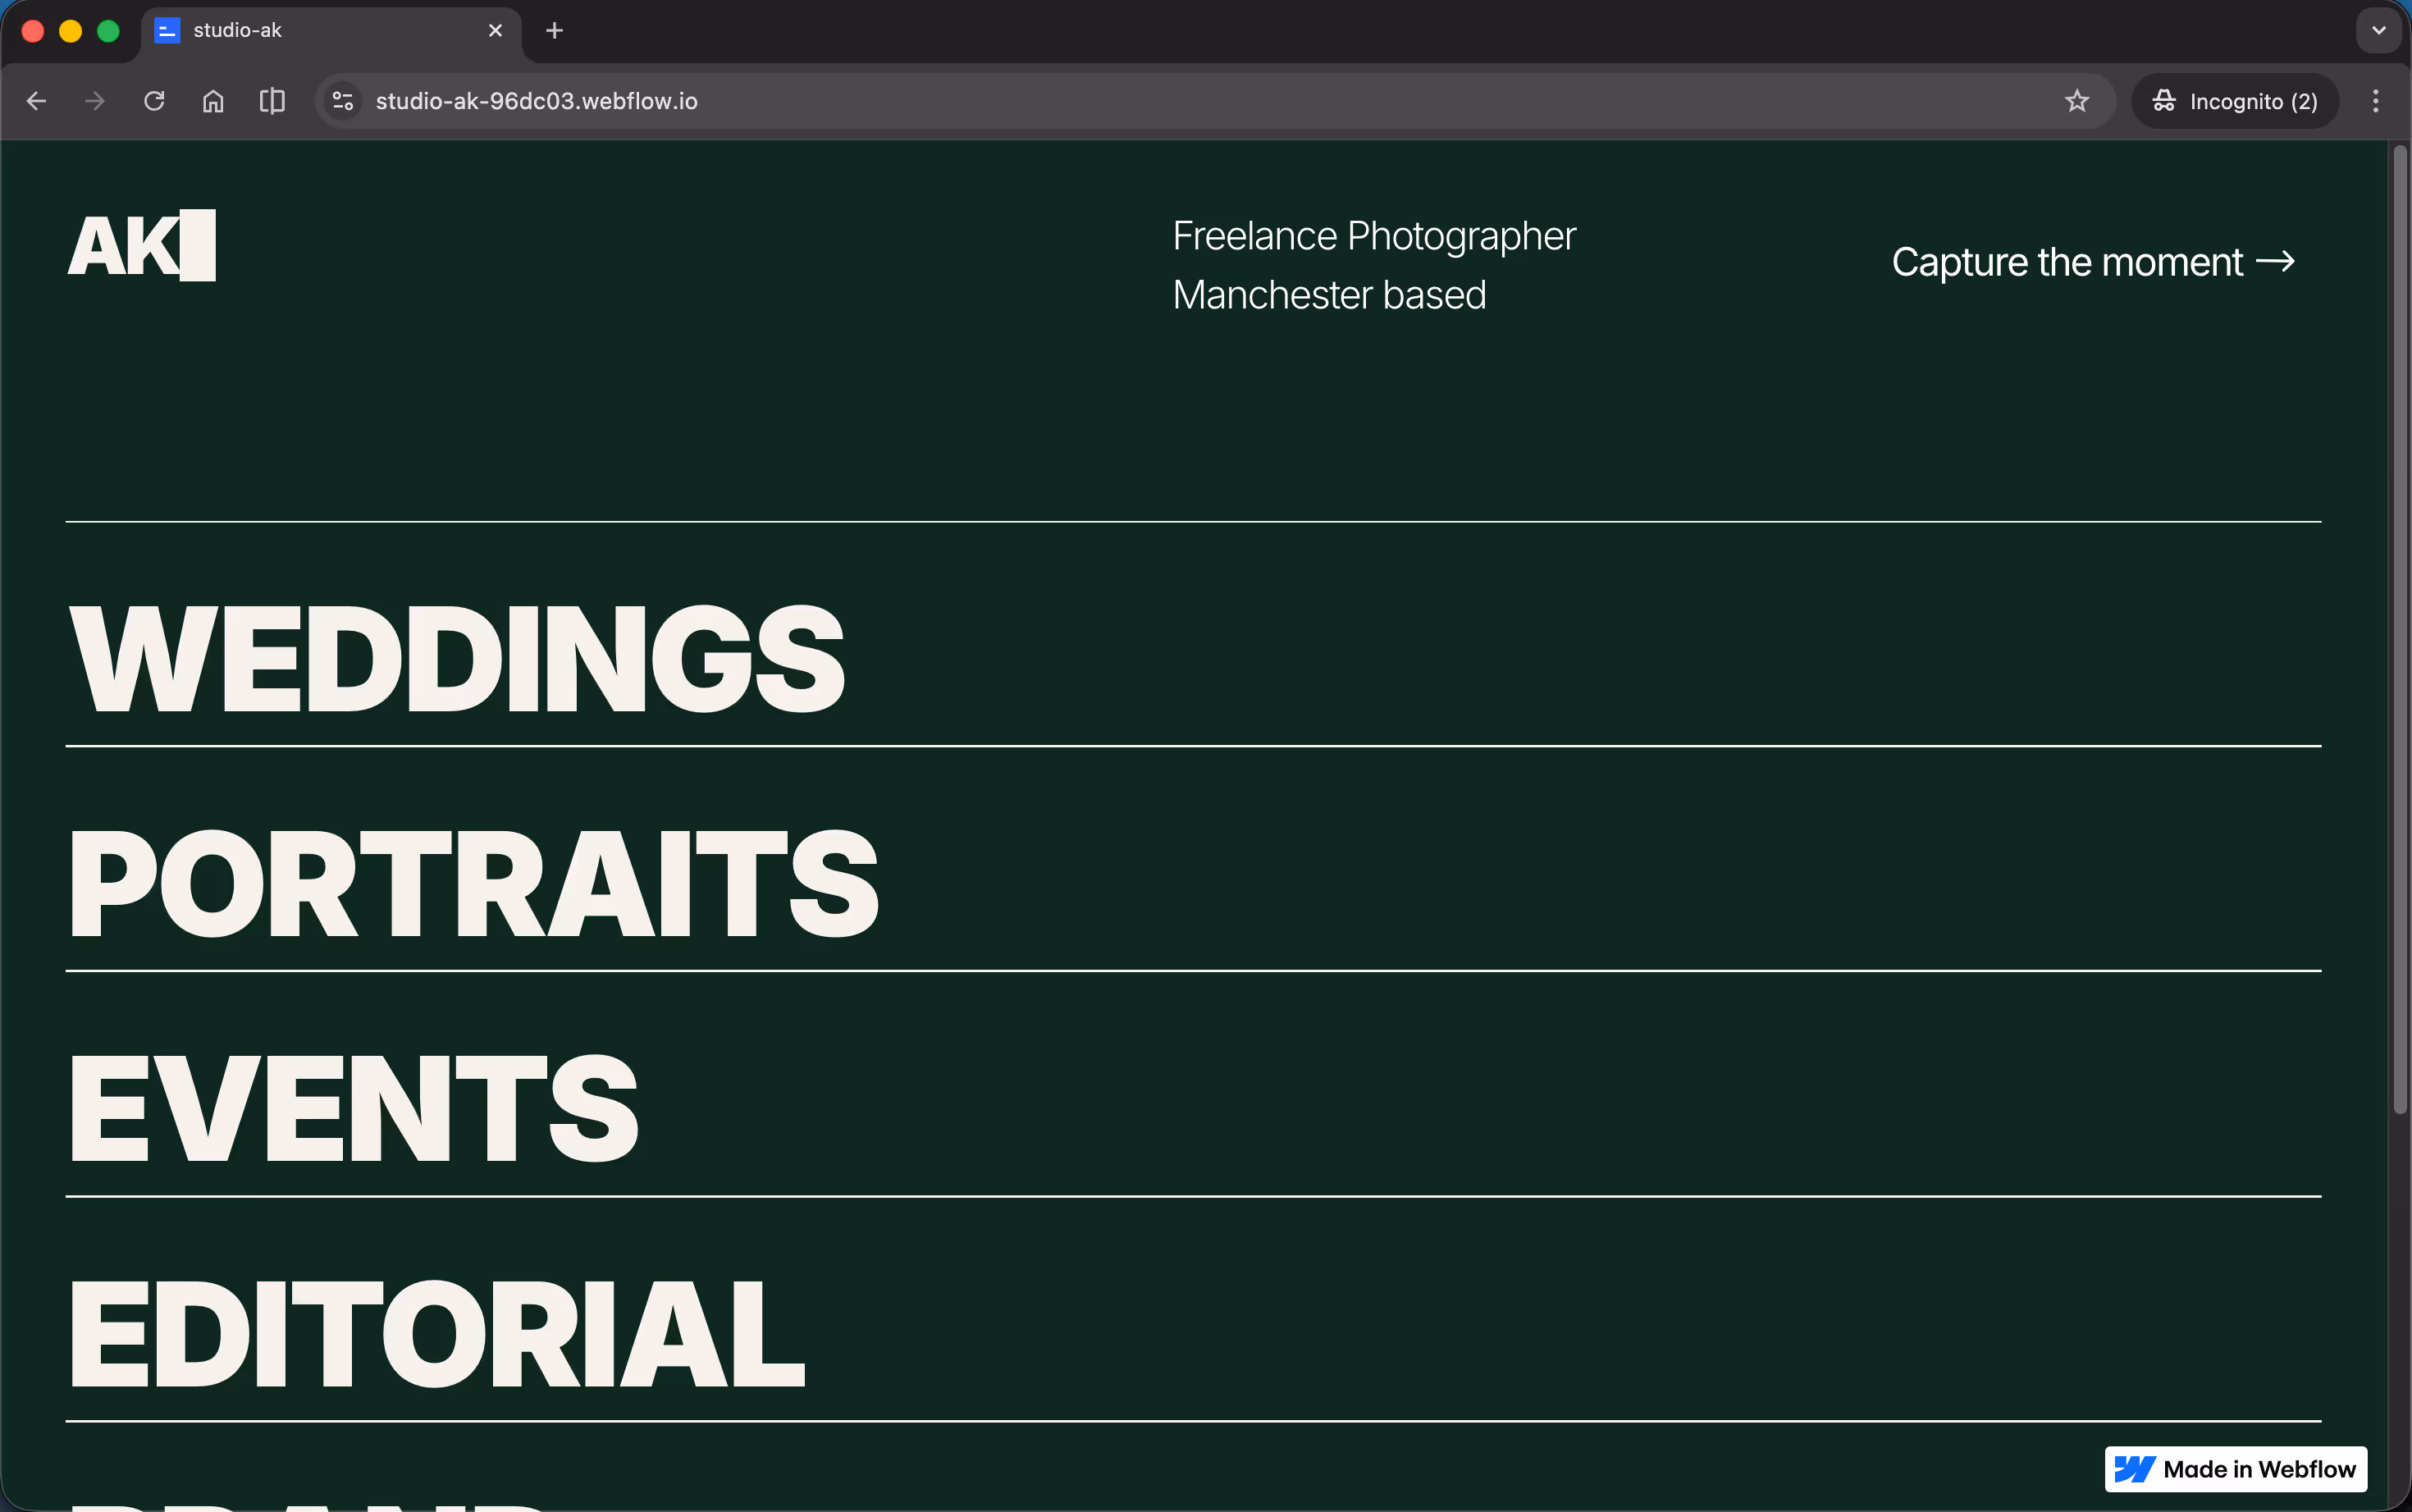2412x1512 pixels.
Task: Bookmark this page with star icon
Action: click(x=2077, y=101)
